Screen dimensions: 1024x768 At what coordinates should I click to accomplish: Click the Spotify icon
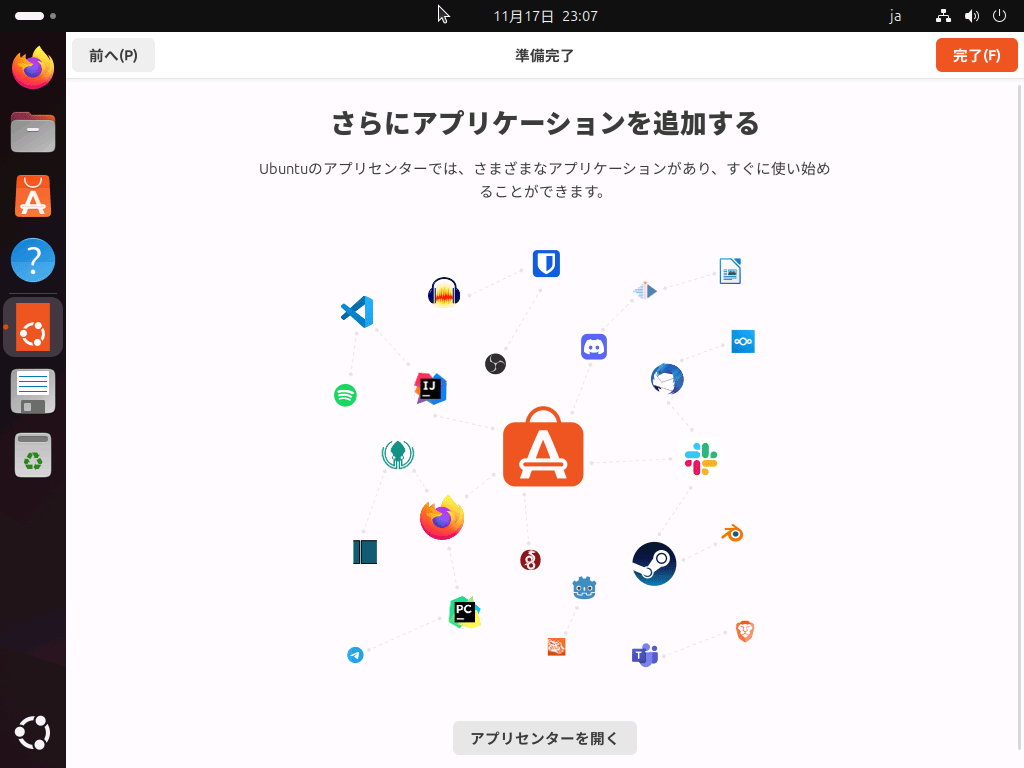click(345, 395)
